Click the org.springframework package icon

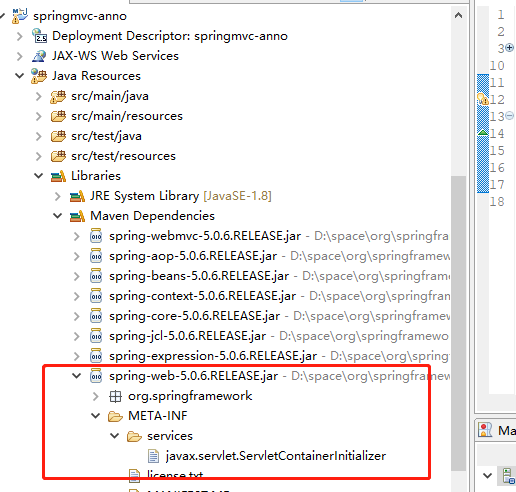[115, 396]
